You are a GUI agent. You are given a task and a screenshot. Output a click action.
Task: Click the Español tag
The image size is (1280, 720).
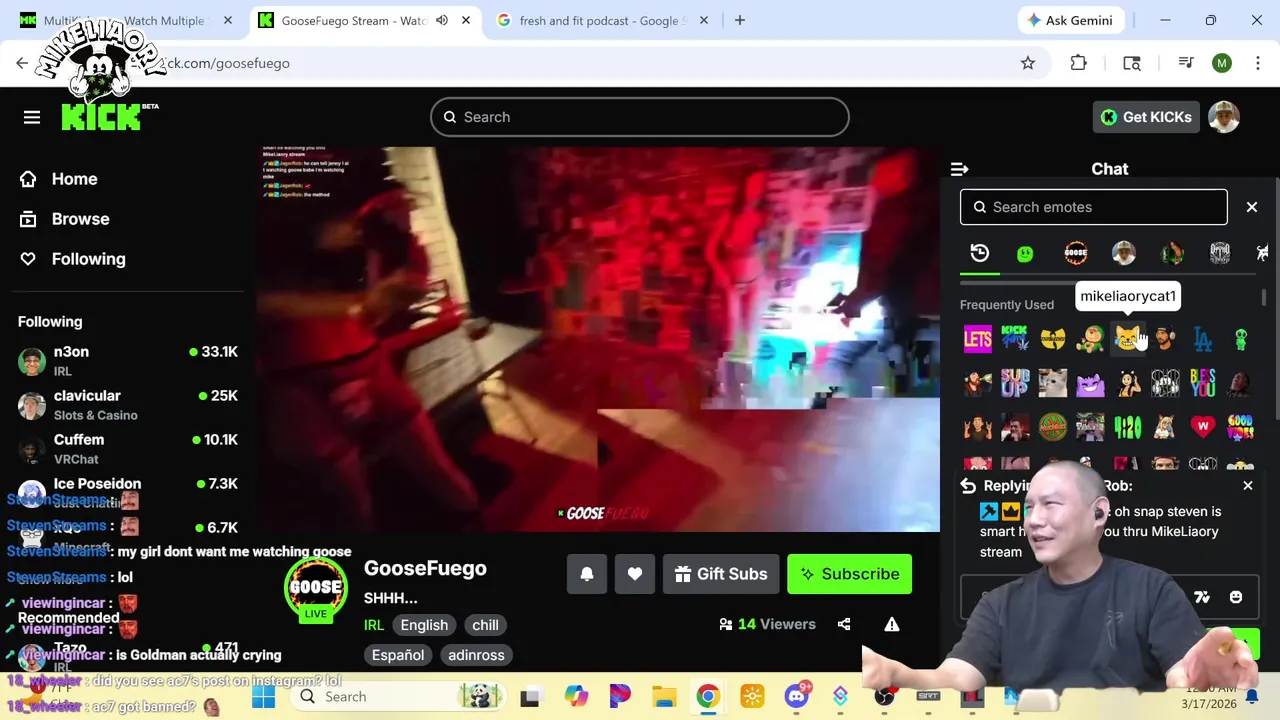click(x=398, y=655)
